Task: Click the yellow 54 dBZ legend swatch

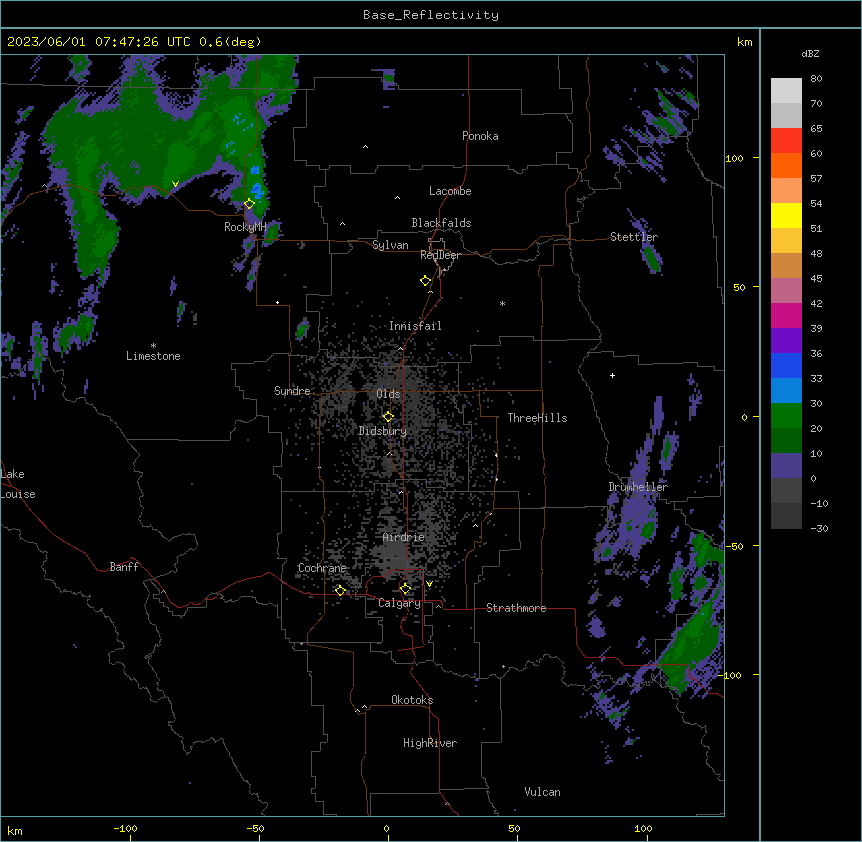Action: coord(786,215)
